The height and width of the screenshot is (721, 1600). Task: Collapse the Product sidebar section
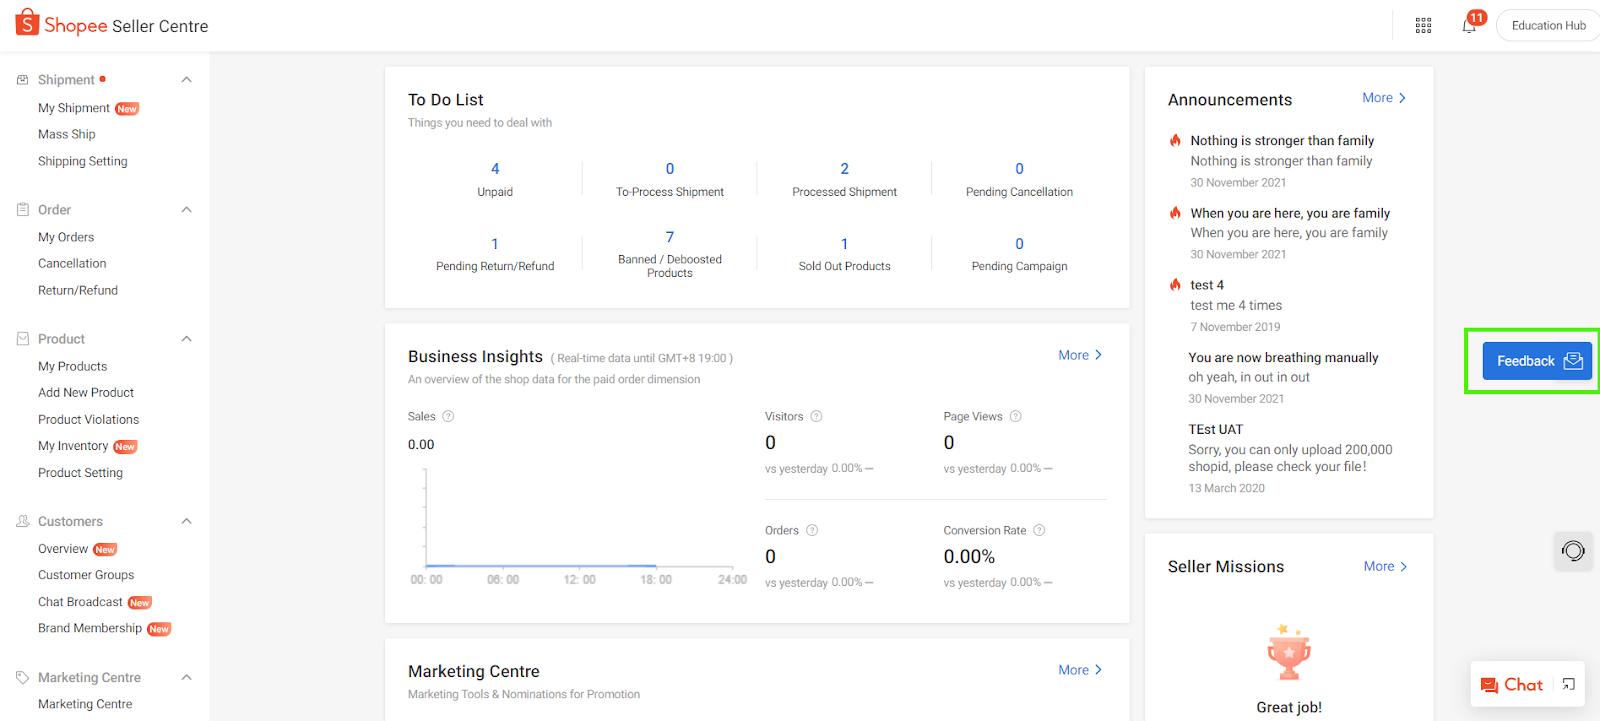[186, 339]
